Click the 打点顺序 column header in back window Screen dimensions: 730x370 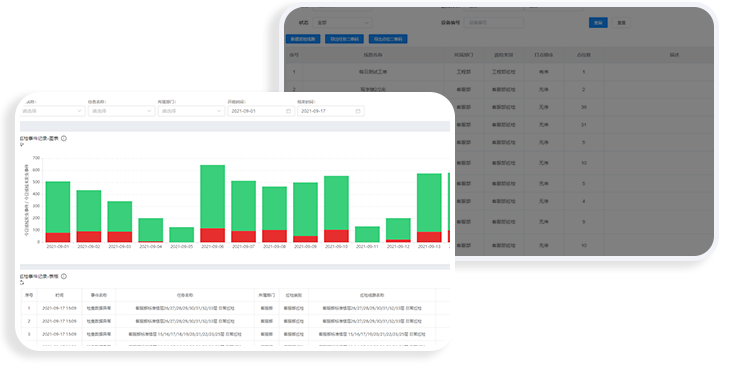point(544,55)
